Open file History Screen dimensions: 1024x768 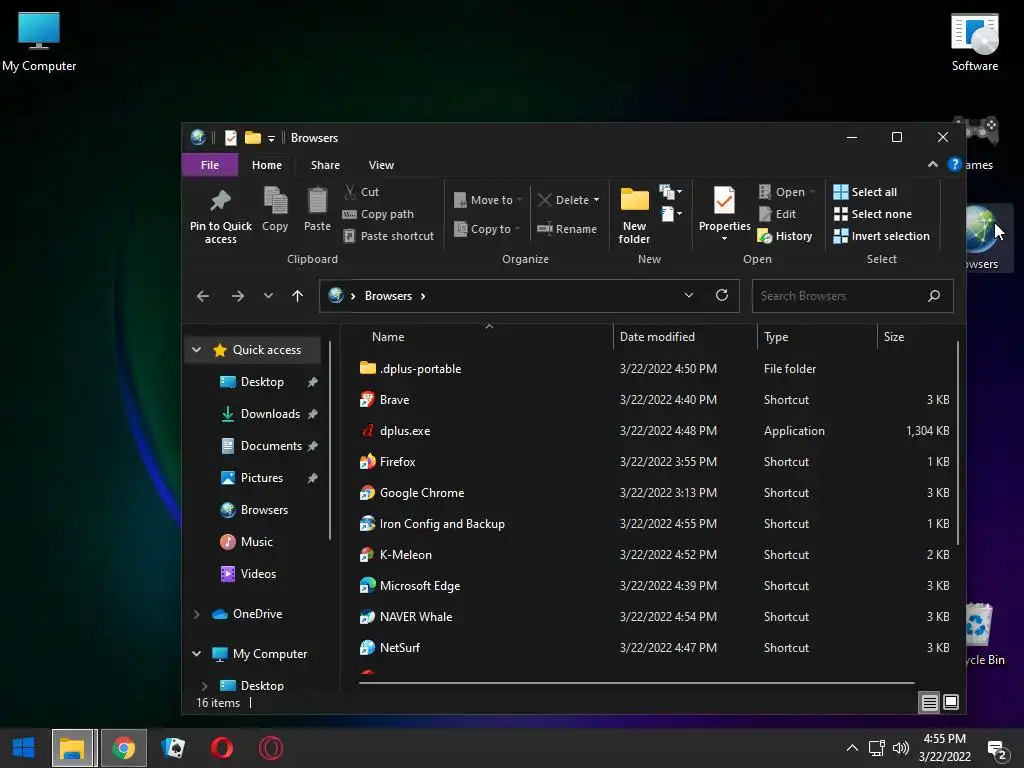coord(784,236)
